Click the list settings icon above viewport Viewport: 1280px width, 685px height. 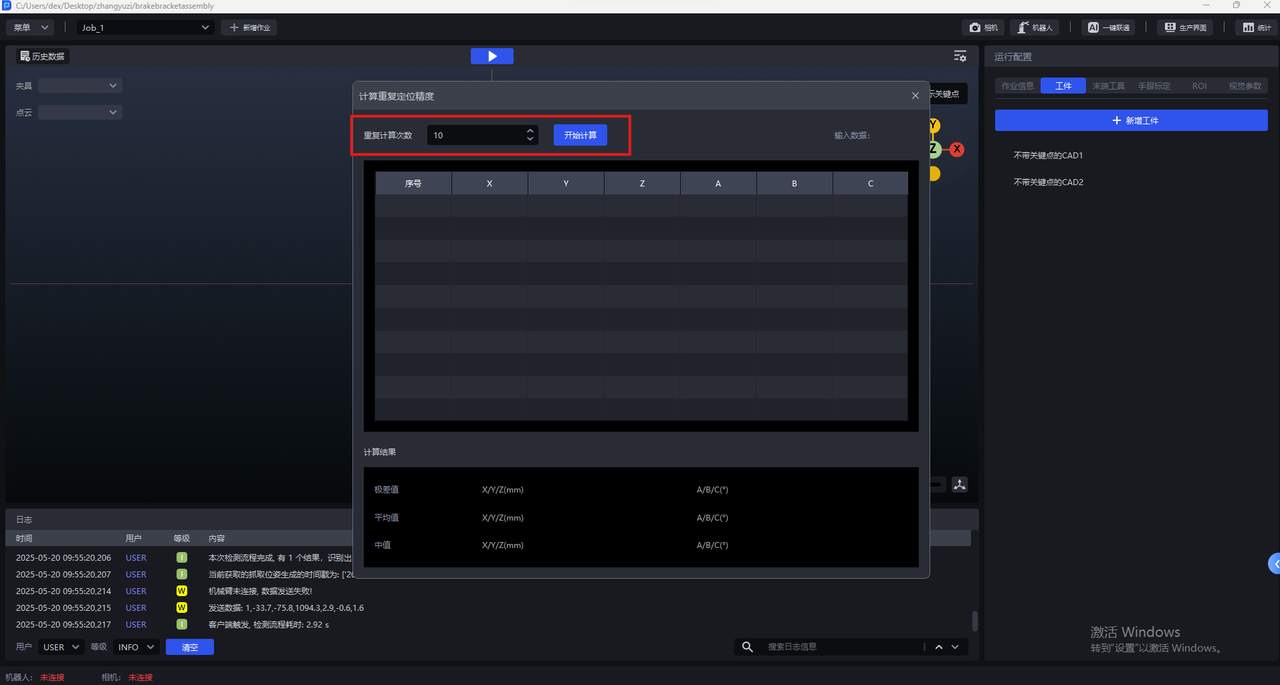pyautogui.click(x=960, y=57)
